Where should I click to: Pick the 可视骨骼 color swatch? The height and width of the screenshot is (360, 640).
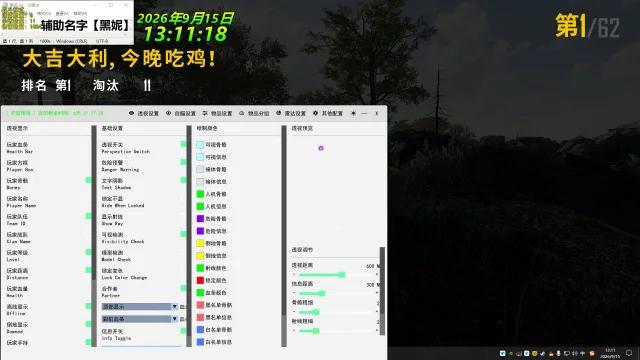pos(200,144)
